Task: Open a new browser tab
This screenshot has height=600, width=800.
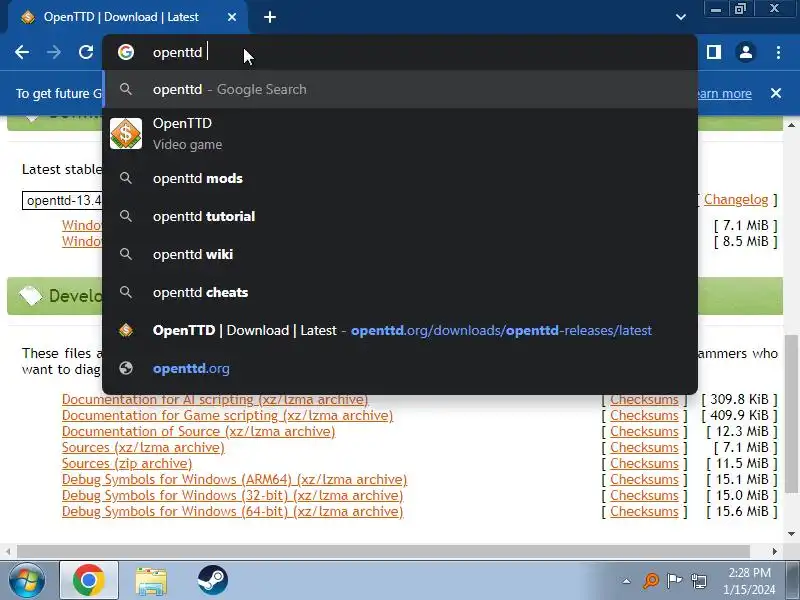Action: [270, 17]
